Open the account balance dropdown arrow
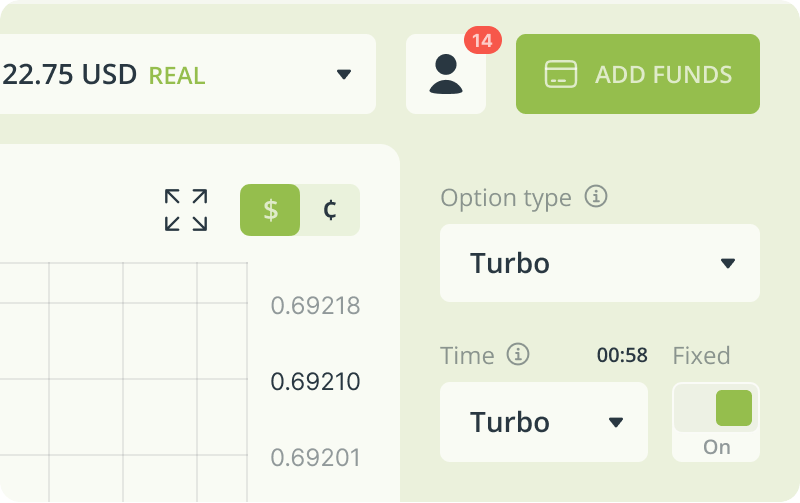Screen dimensions: 800x503 (x=344, y=74)
